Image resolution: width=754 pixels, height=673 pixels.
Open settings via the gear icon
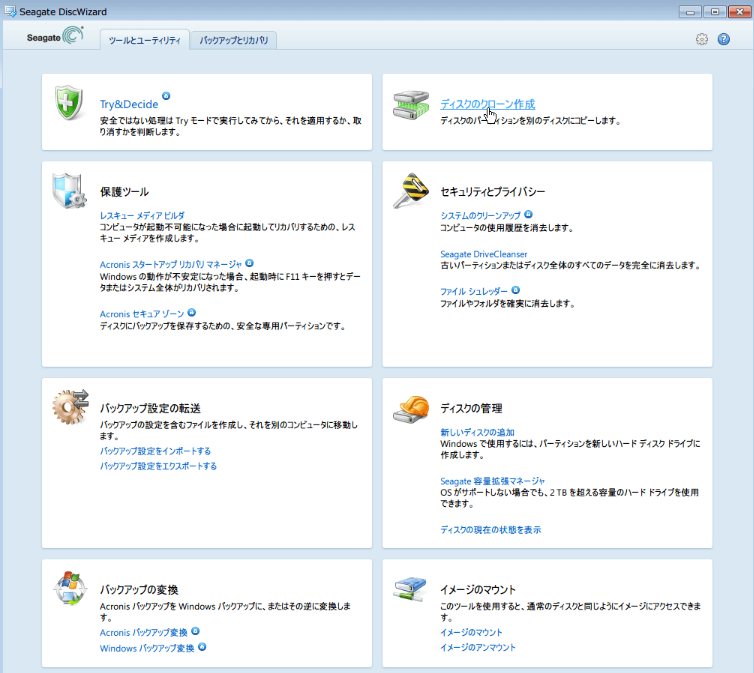[x=702, y=39]
